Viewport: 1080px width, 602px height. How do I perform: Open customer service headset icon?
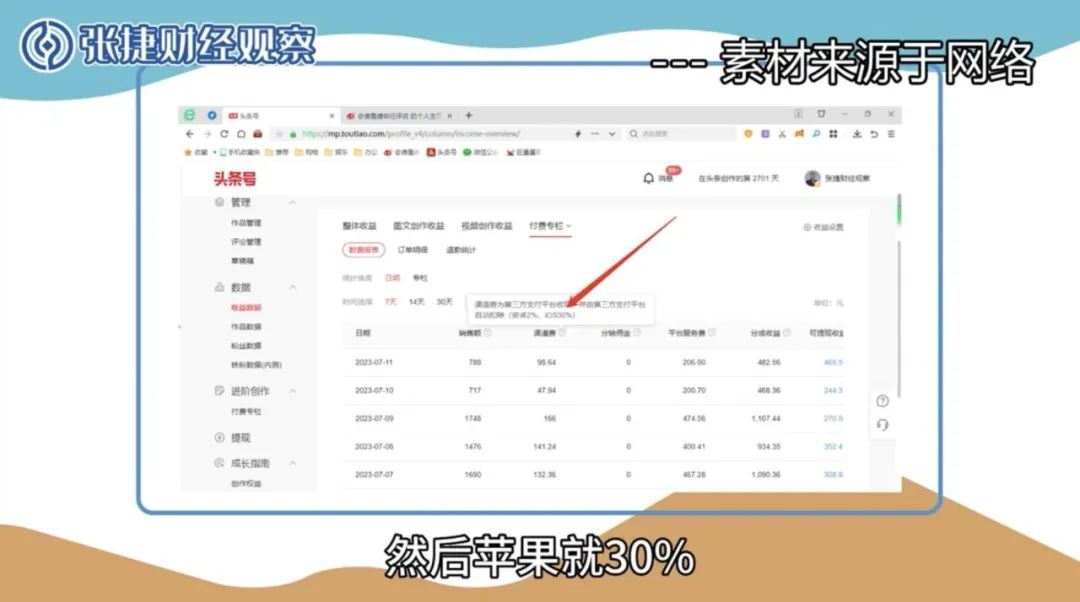(882, 424)
